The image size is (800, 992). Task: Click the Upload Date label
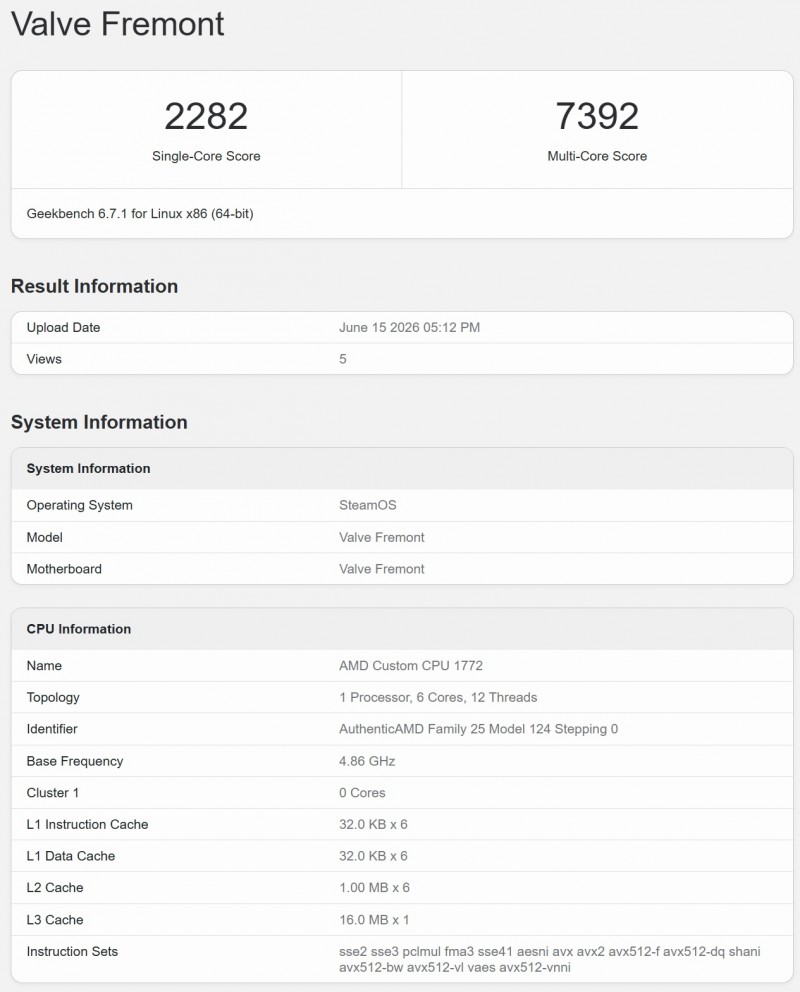63,328
